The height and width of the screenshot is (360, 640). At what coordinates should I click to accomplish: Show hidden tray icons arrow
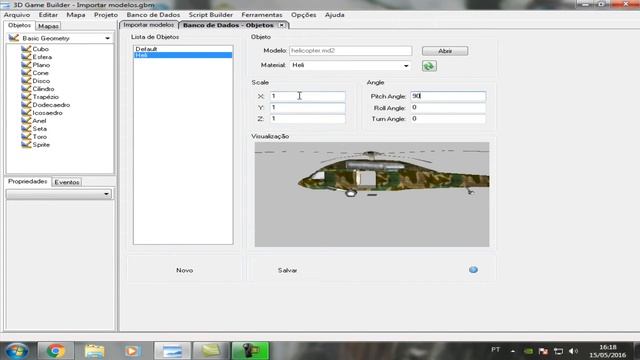513,351
